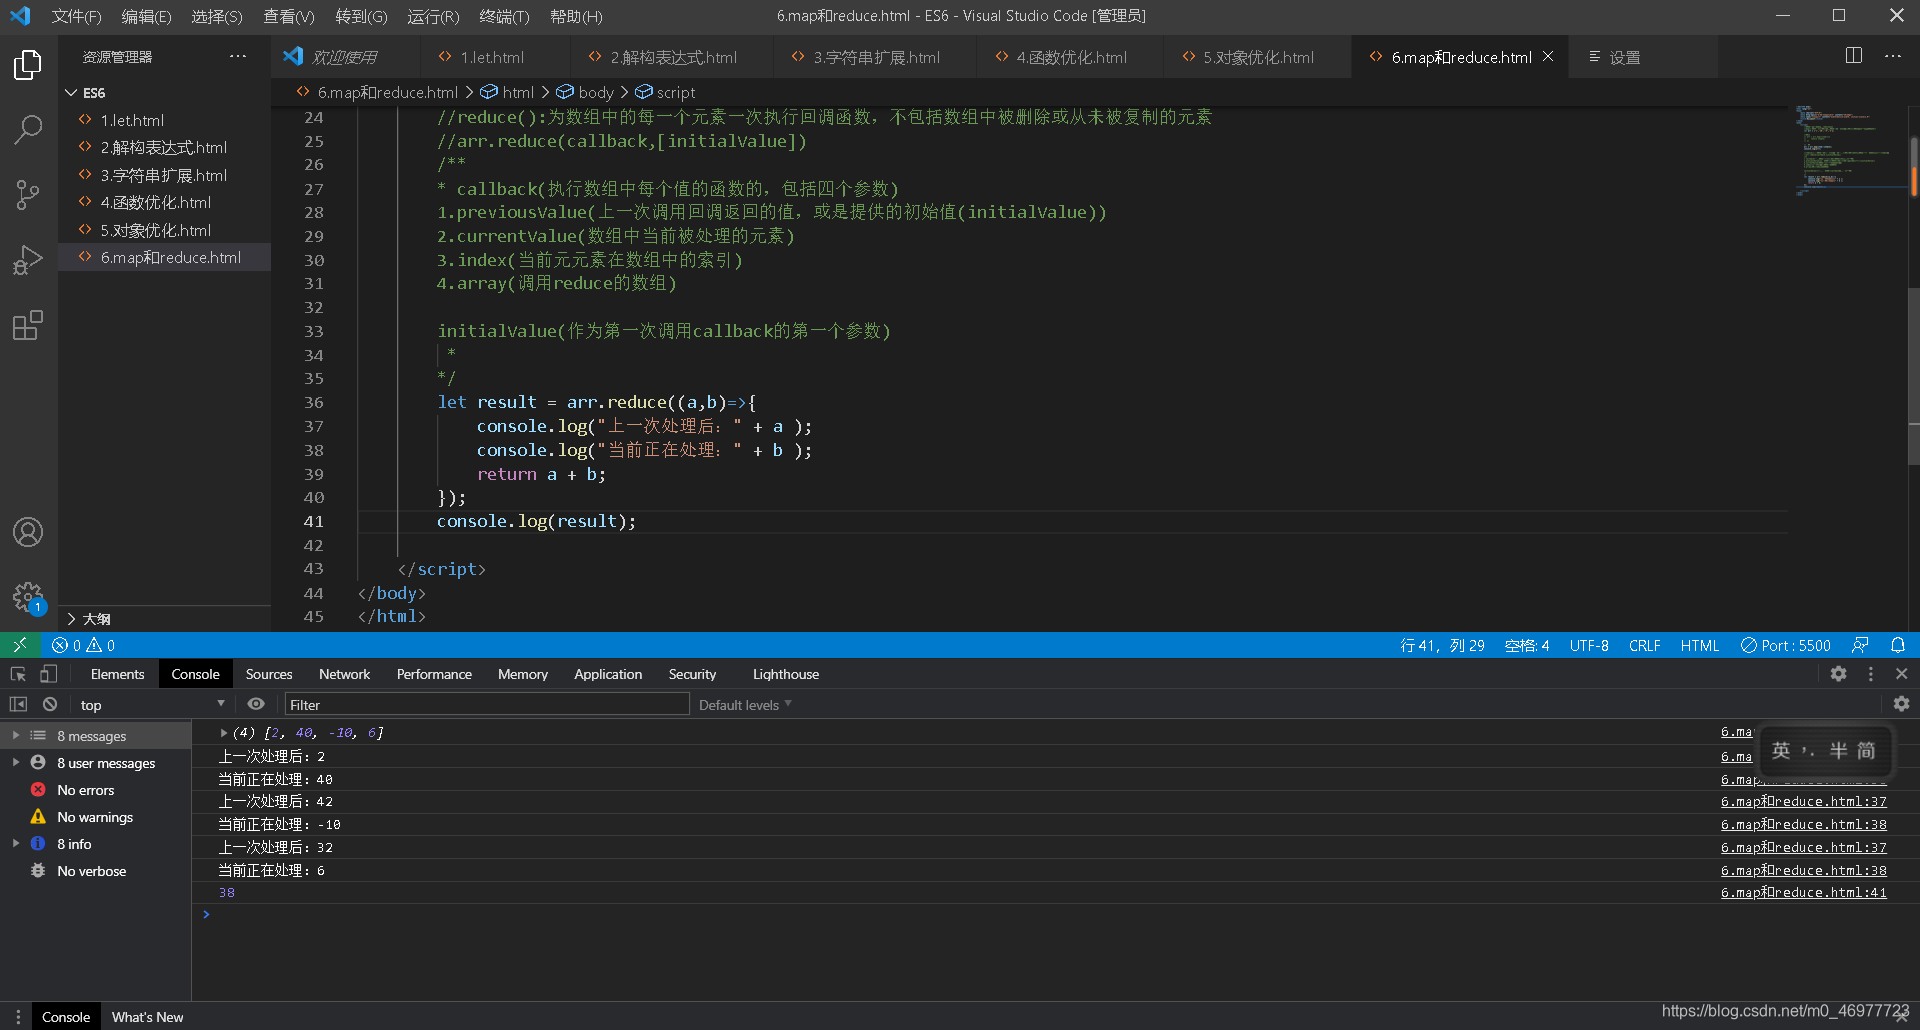Open DevTools customize three-dot menu
Viewport: 1920px width, 1030px height.
pos(1871,674)
